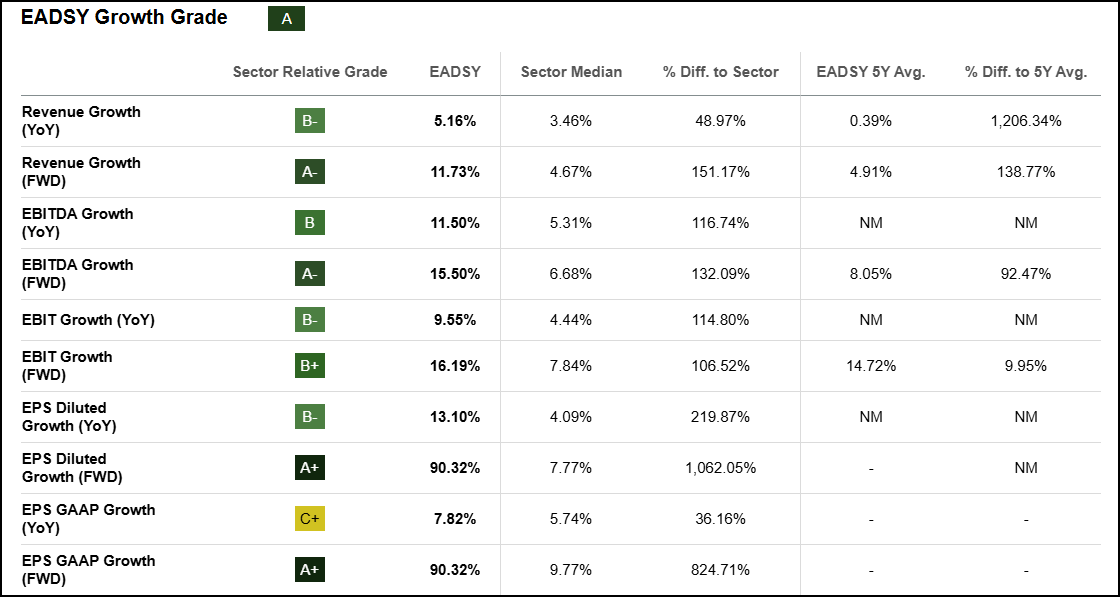Image resolution: width=1120 pixels, height=597 pixels.
Task: Click the 90.32% EPS Diluted Growth (FWD) value
Action: point(455,468)
